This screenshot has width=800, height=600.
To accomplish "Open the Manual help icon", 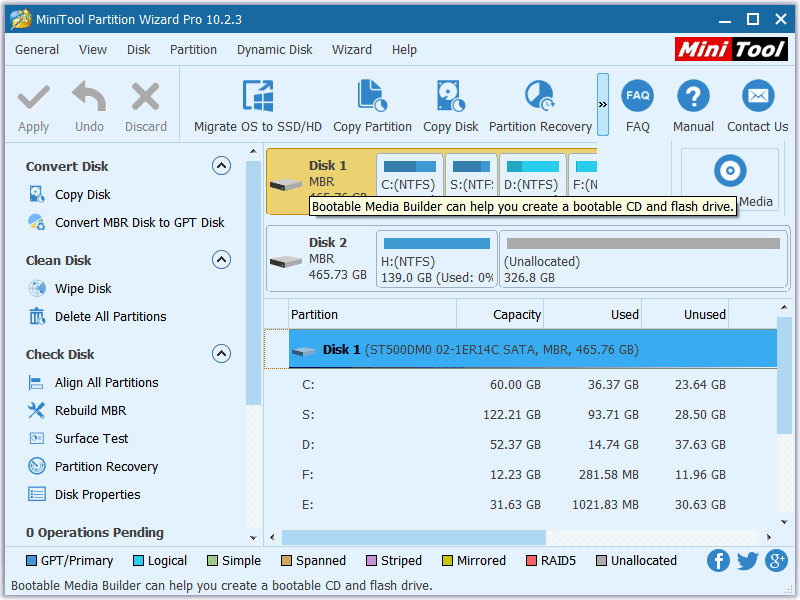I will (693, 95).
